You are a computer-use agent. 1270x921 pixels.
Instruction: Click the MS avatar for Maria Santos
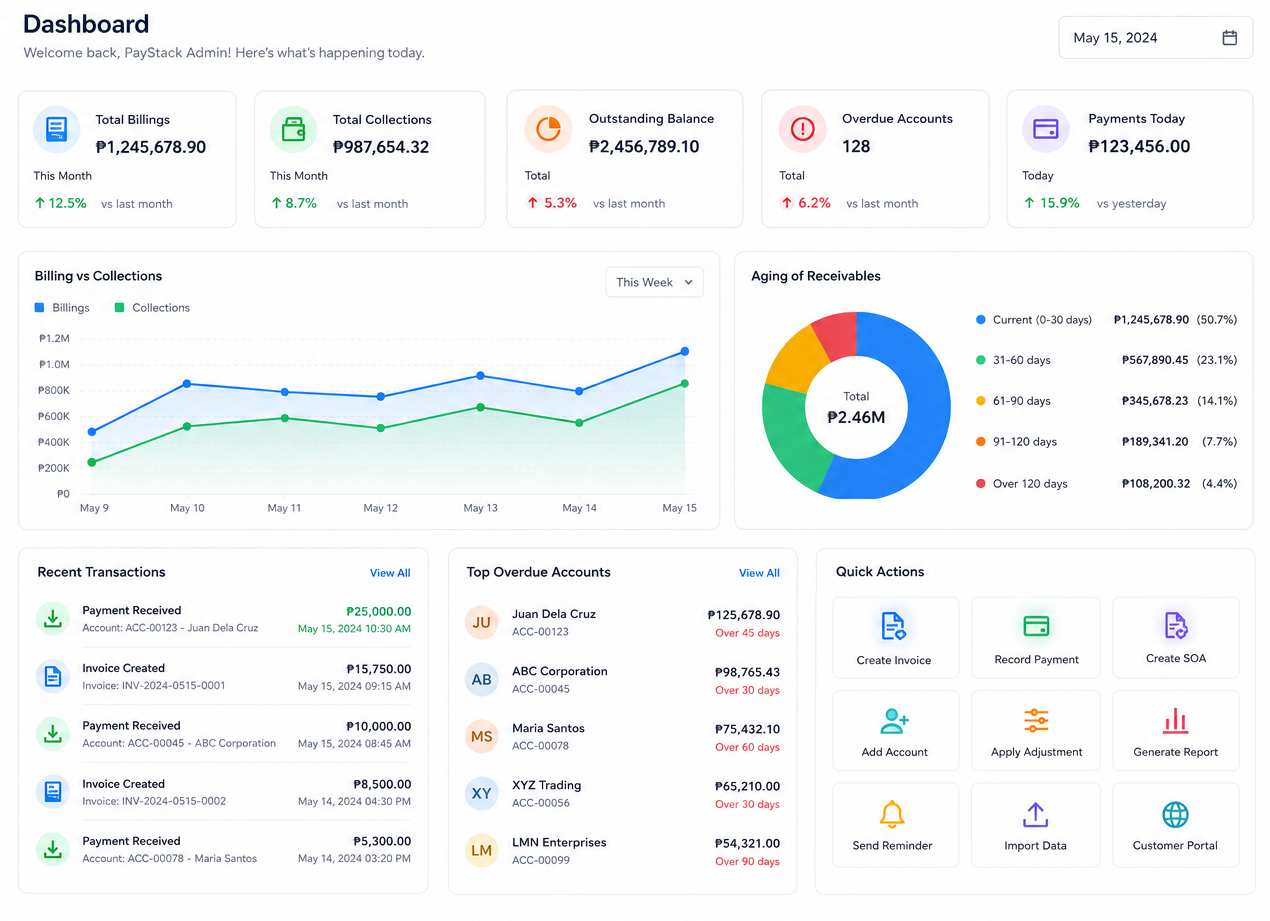(x=482, y=736)
